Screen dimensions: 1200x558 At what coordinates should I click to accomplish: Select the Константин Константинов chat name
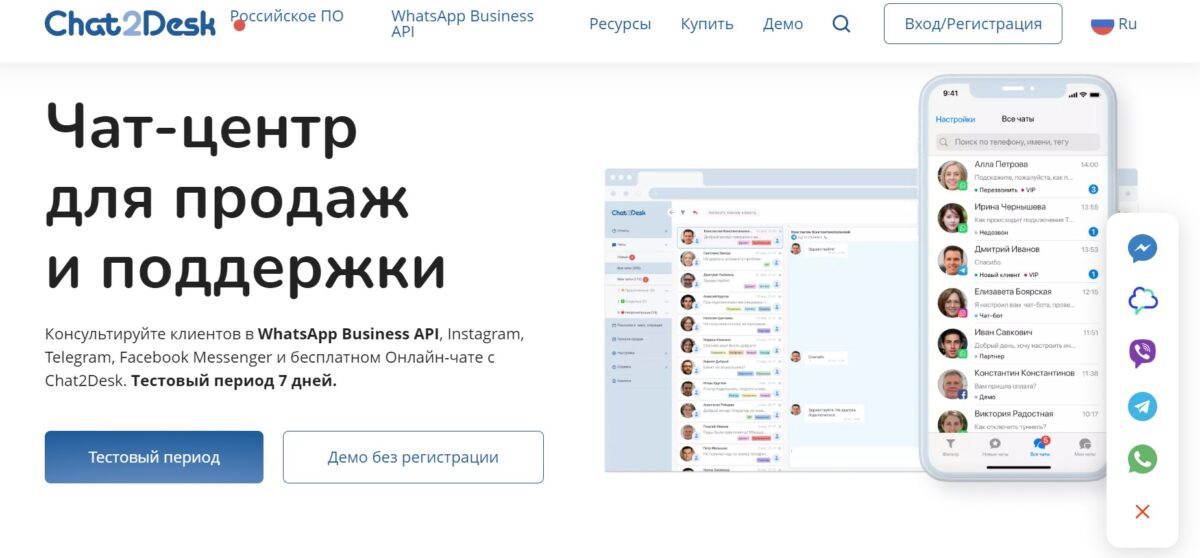click(x=1024, y=373)
